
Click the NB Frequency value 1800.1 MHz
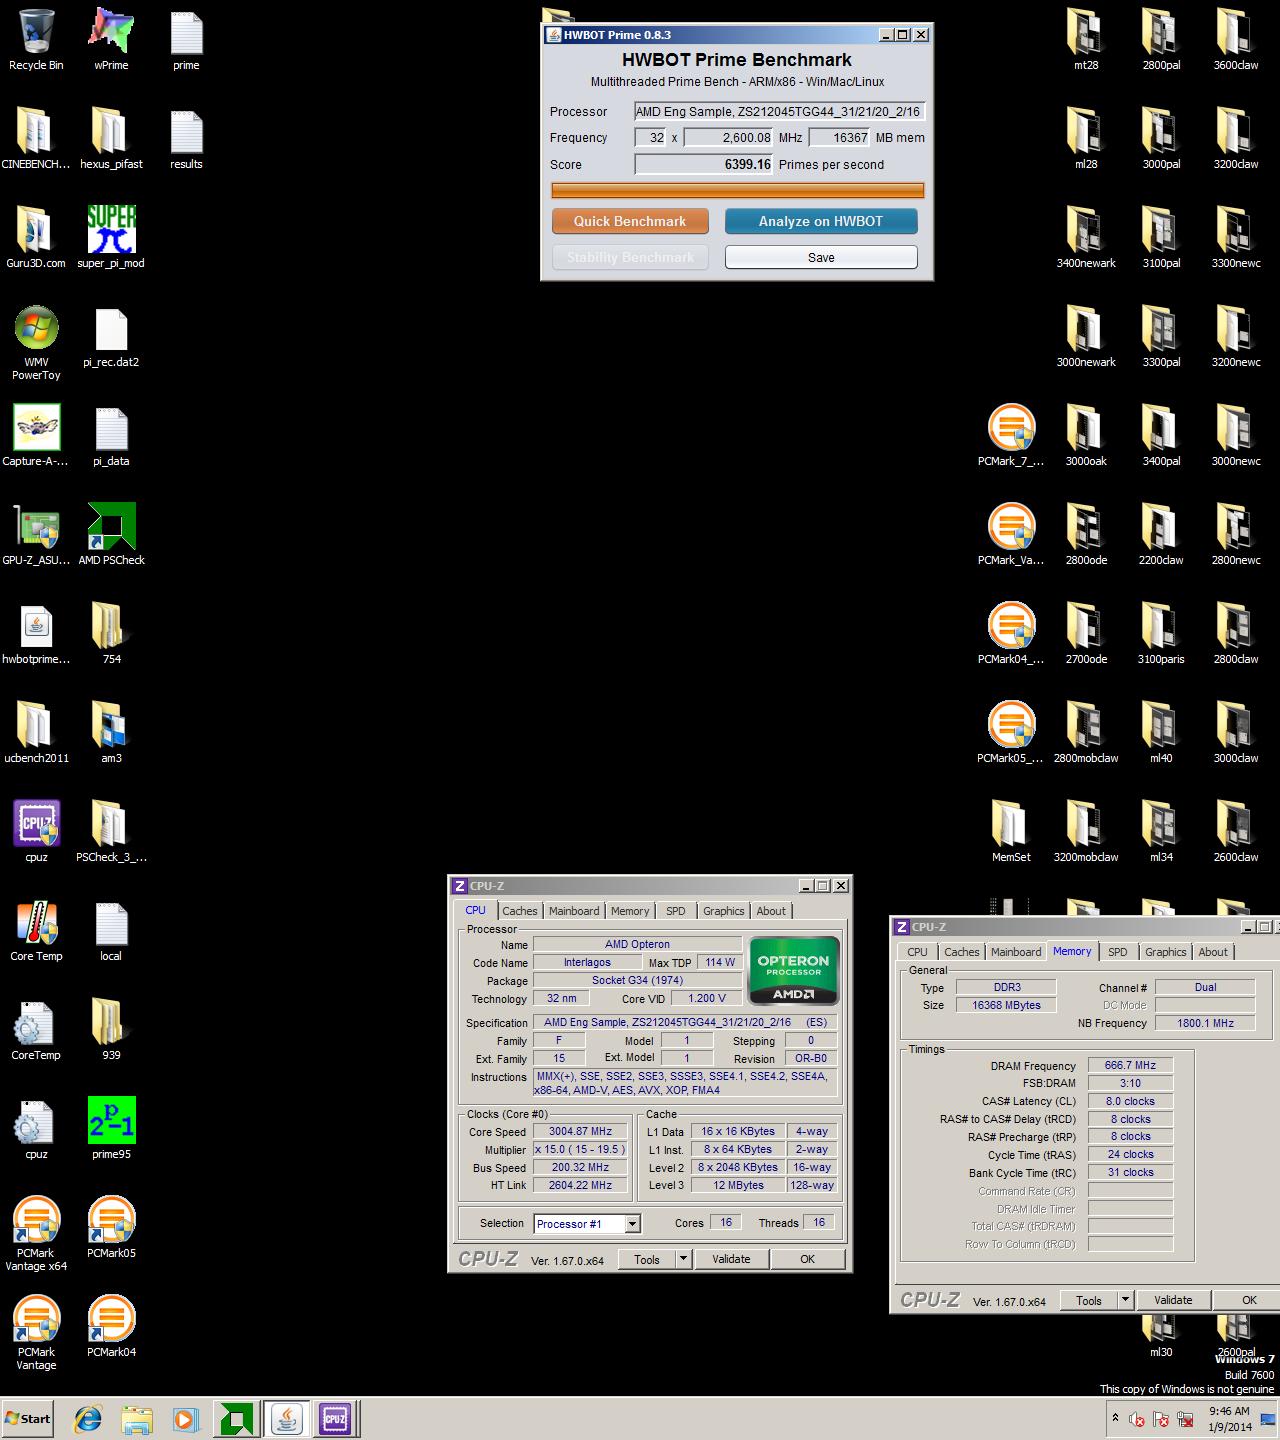[1205, 1023]
